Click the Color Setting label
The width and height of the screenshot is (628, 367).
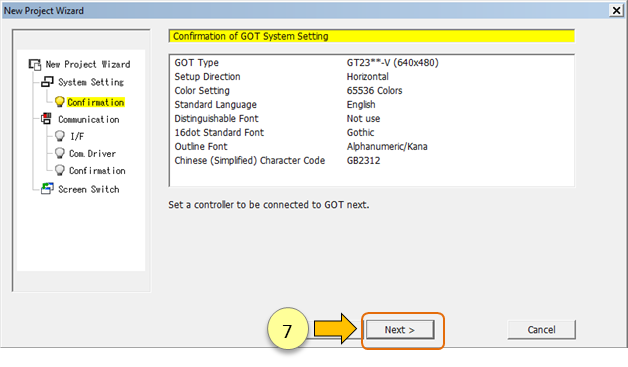202,91
